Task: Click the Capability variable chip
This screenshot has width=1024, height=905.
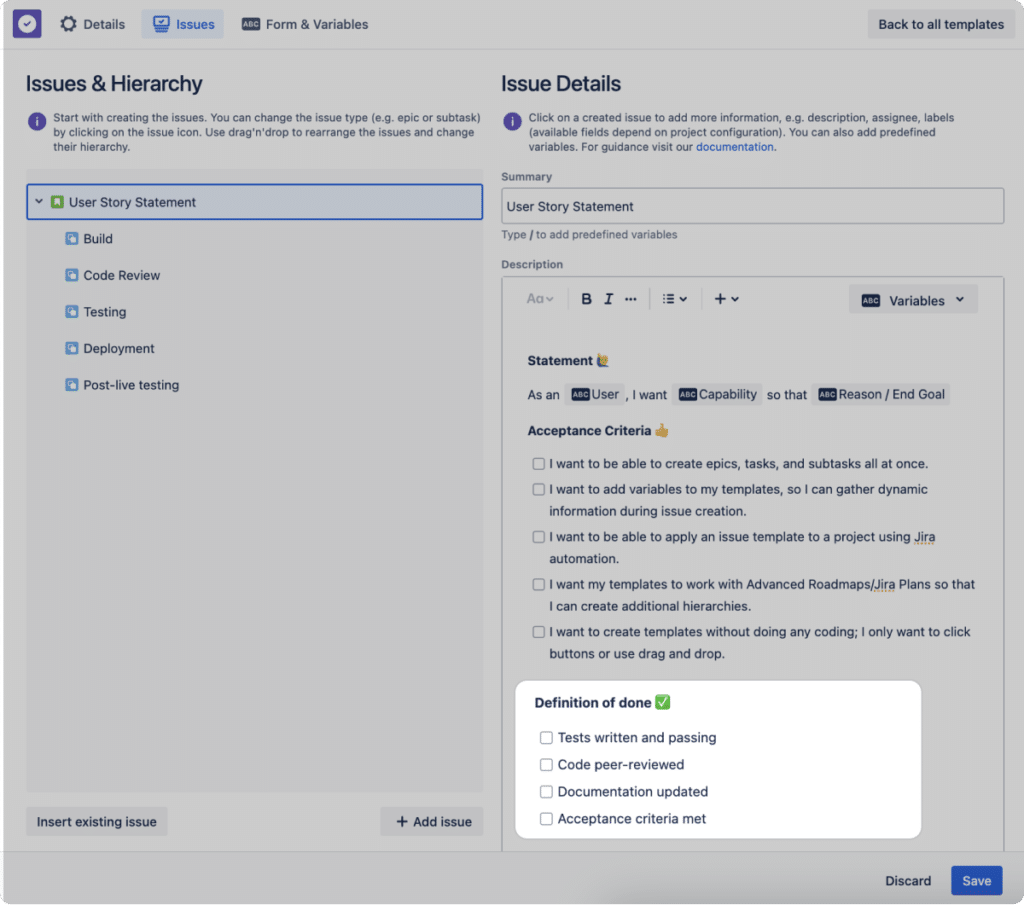Action: coord(717,394)
